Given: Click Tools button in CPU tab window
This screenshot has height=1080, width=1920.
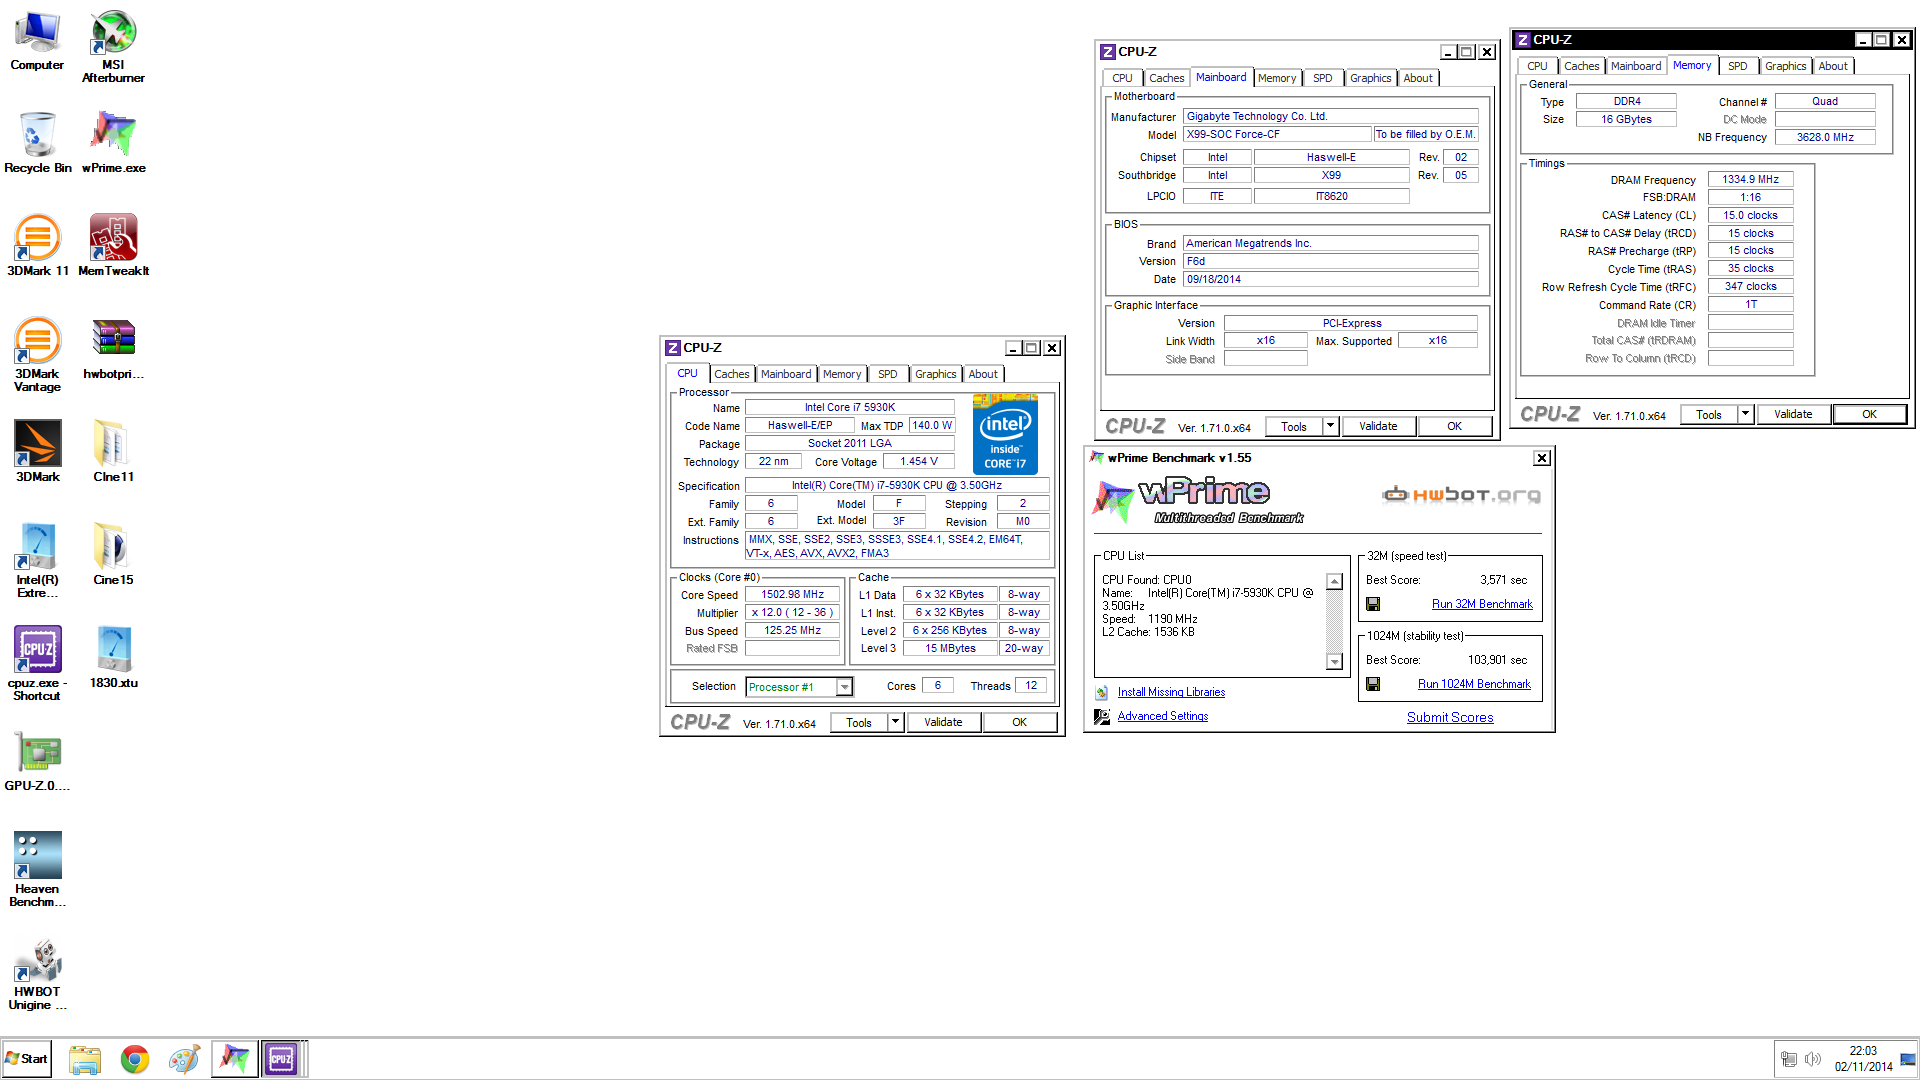Looking at the screenshot, I should pos(859,722).
